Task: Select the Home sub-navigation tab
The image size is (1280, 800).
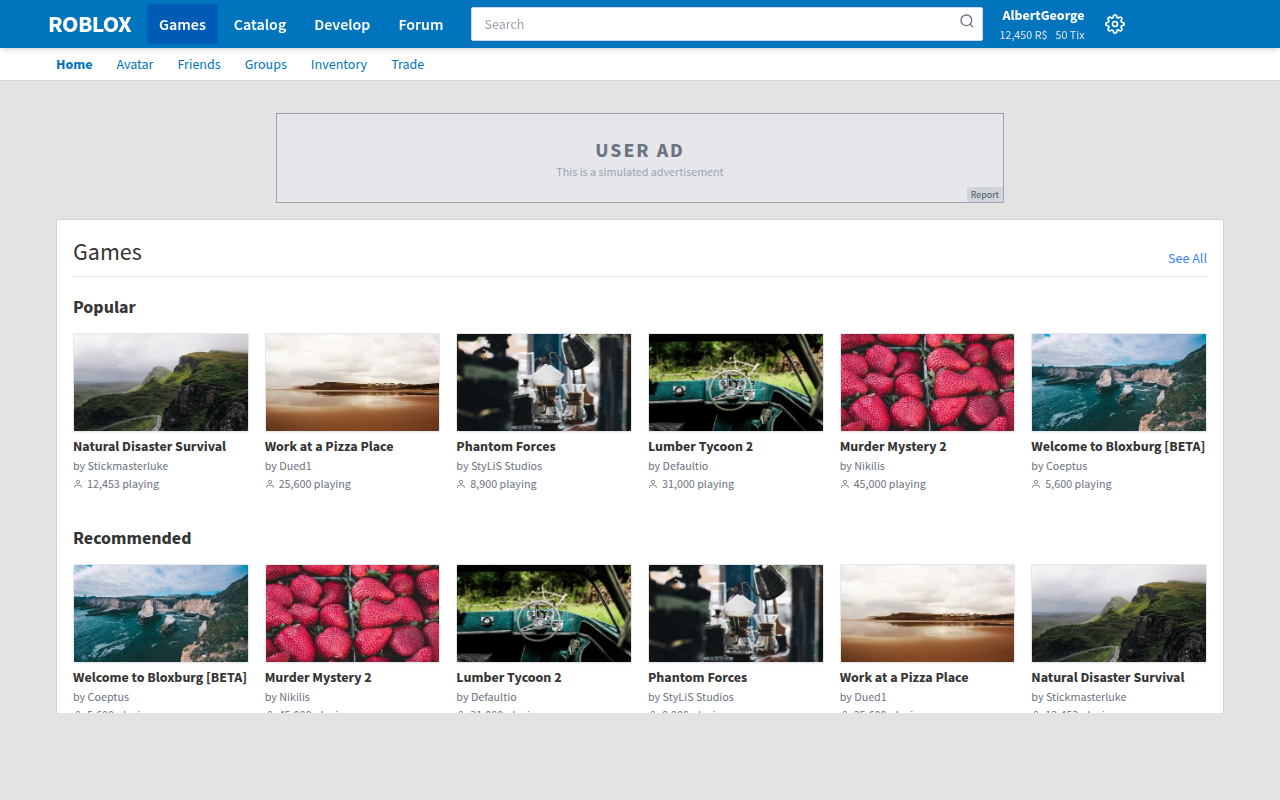Action: click(x=74, y=64)
